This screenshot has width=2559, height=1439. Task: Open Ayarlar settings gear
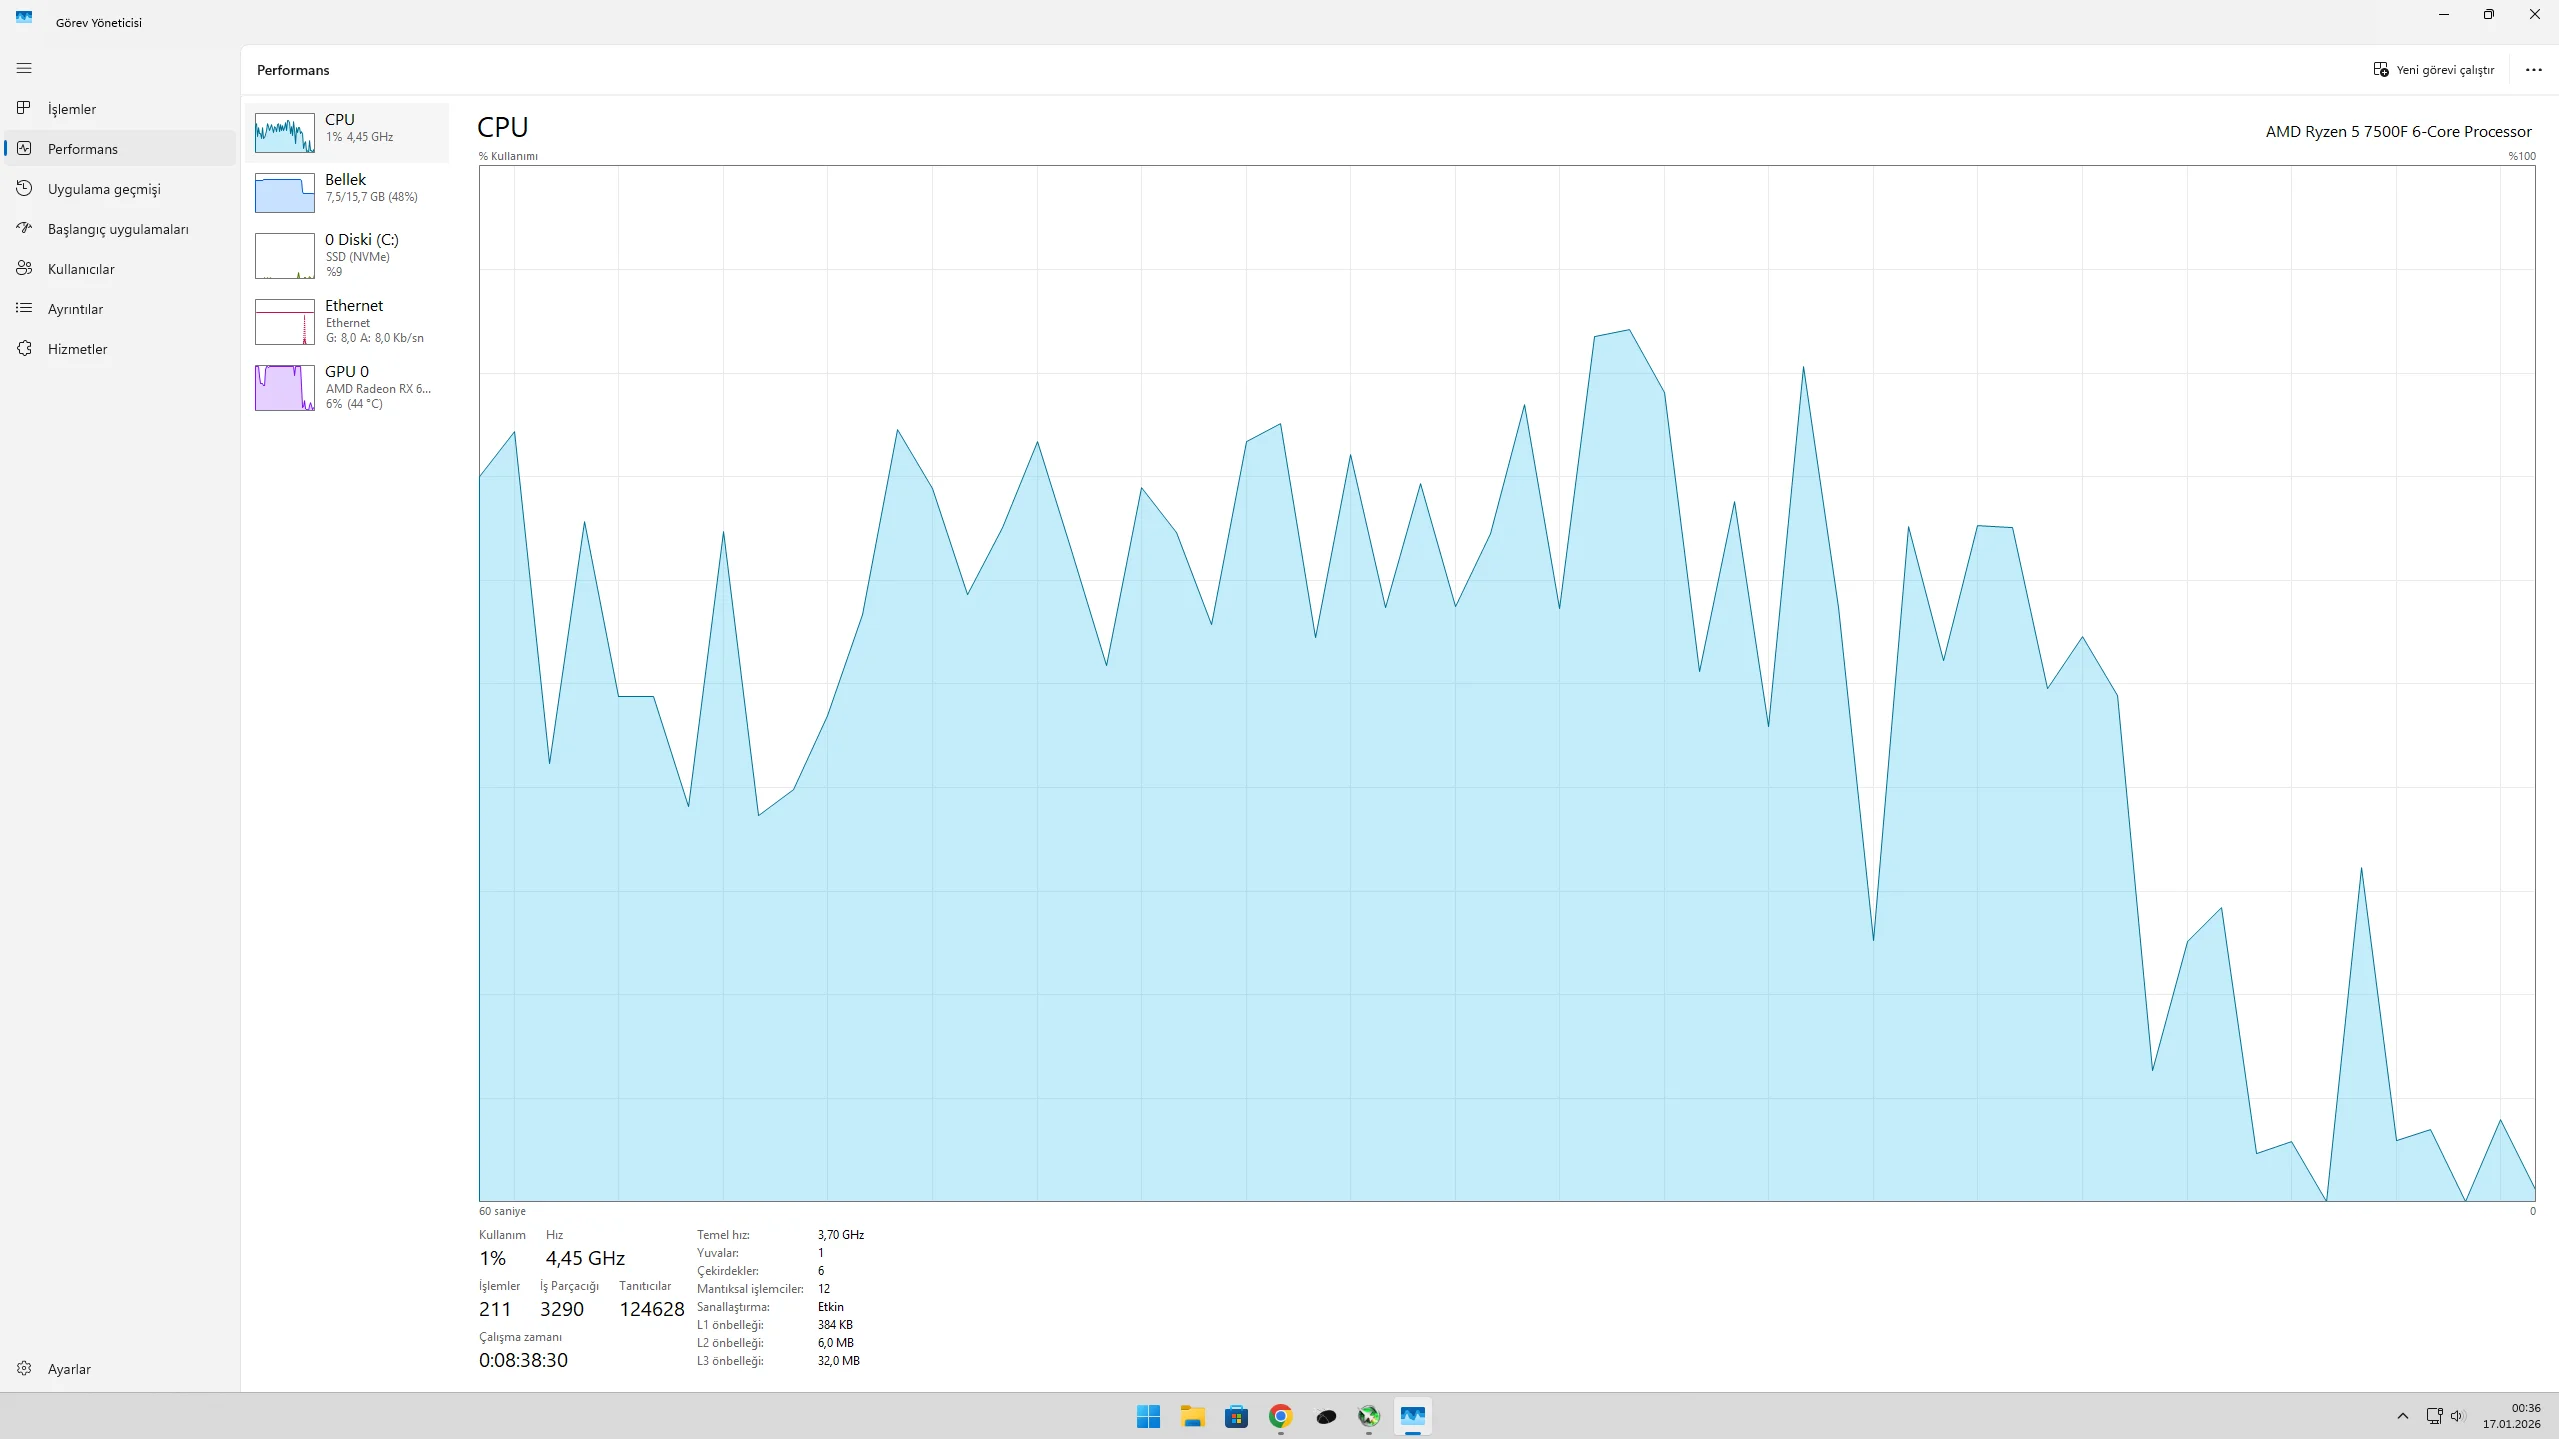coord(69,1369)
